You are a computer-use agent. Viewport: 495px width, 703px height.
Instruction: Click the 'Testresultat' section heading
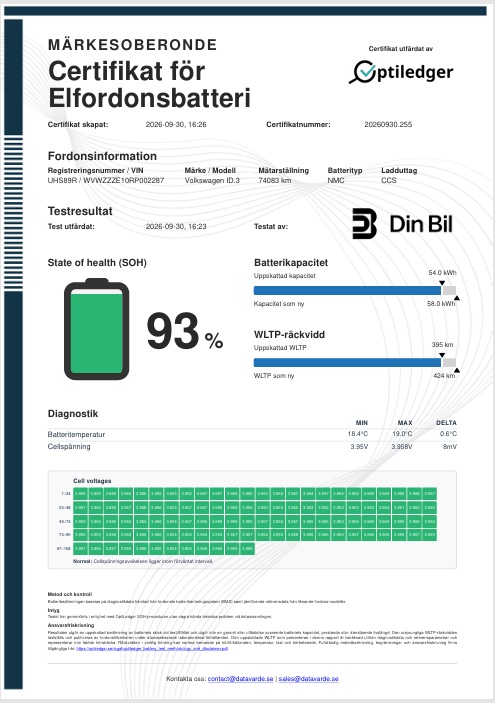pos(80,211)
